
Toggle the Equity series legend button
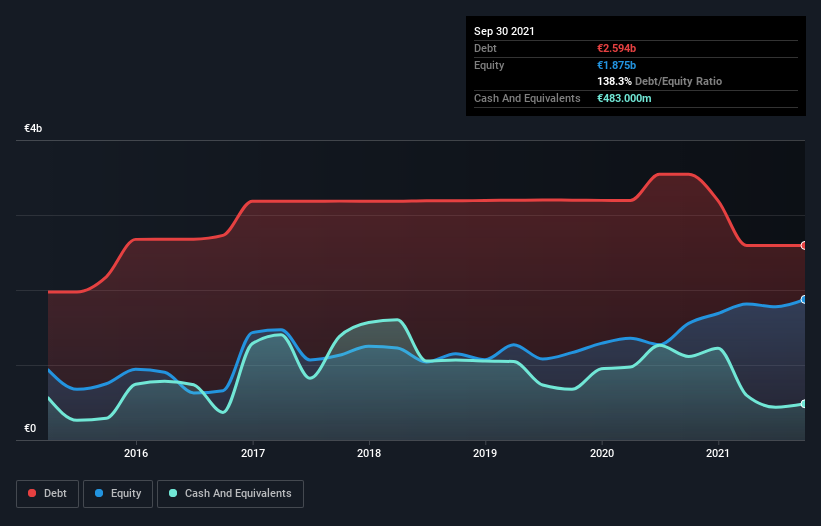[118, 494]
